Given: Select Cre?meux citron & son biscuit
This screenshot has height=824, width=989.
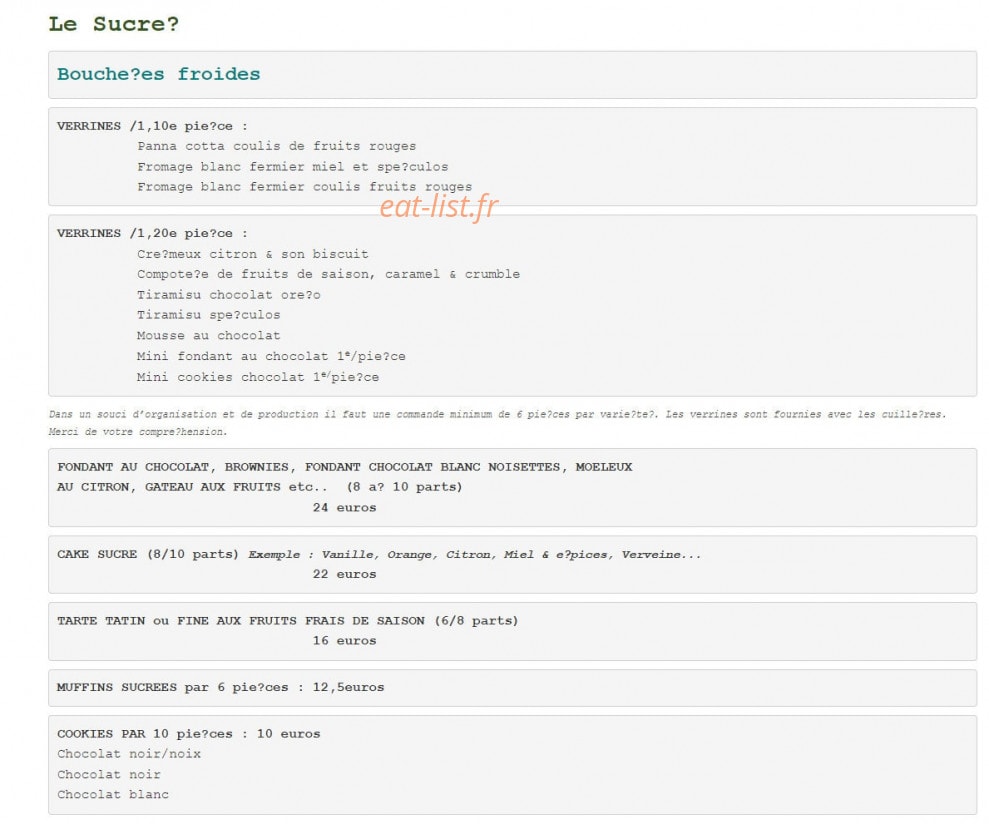Looking at the screenshot, I should coord(253,254).
